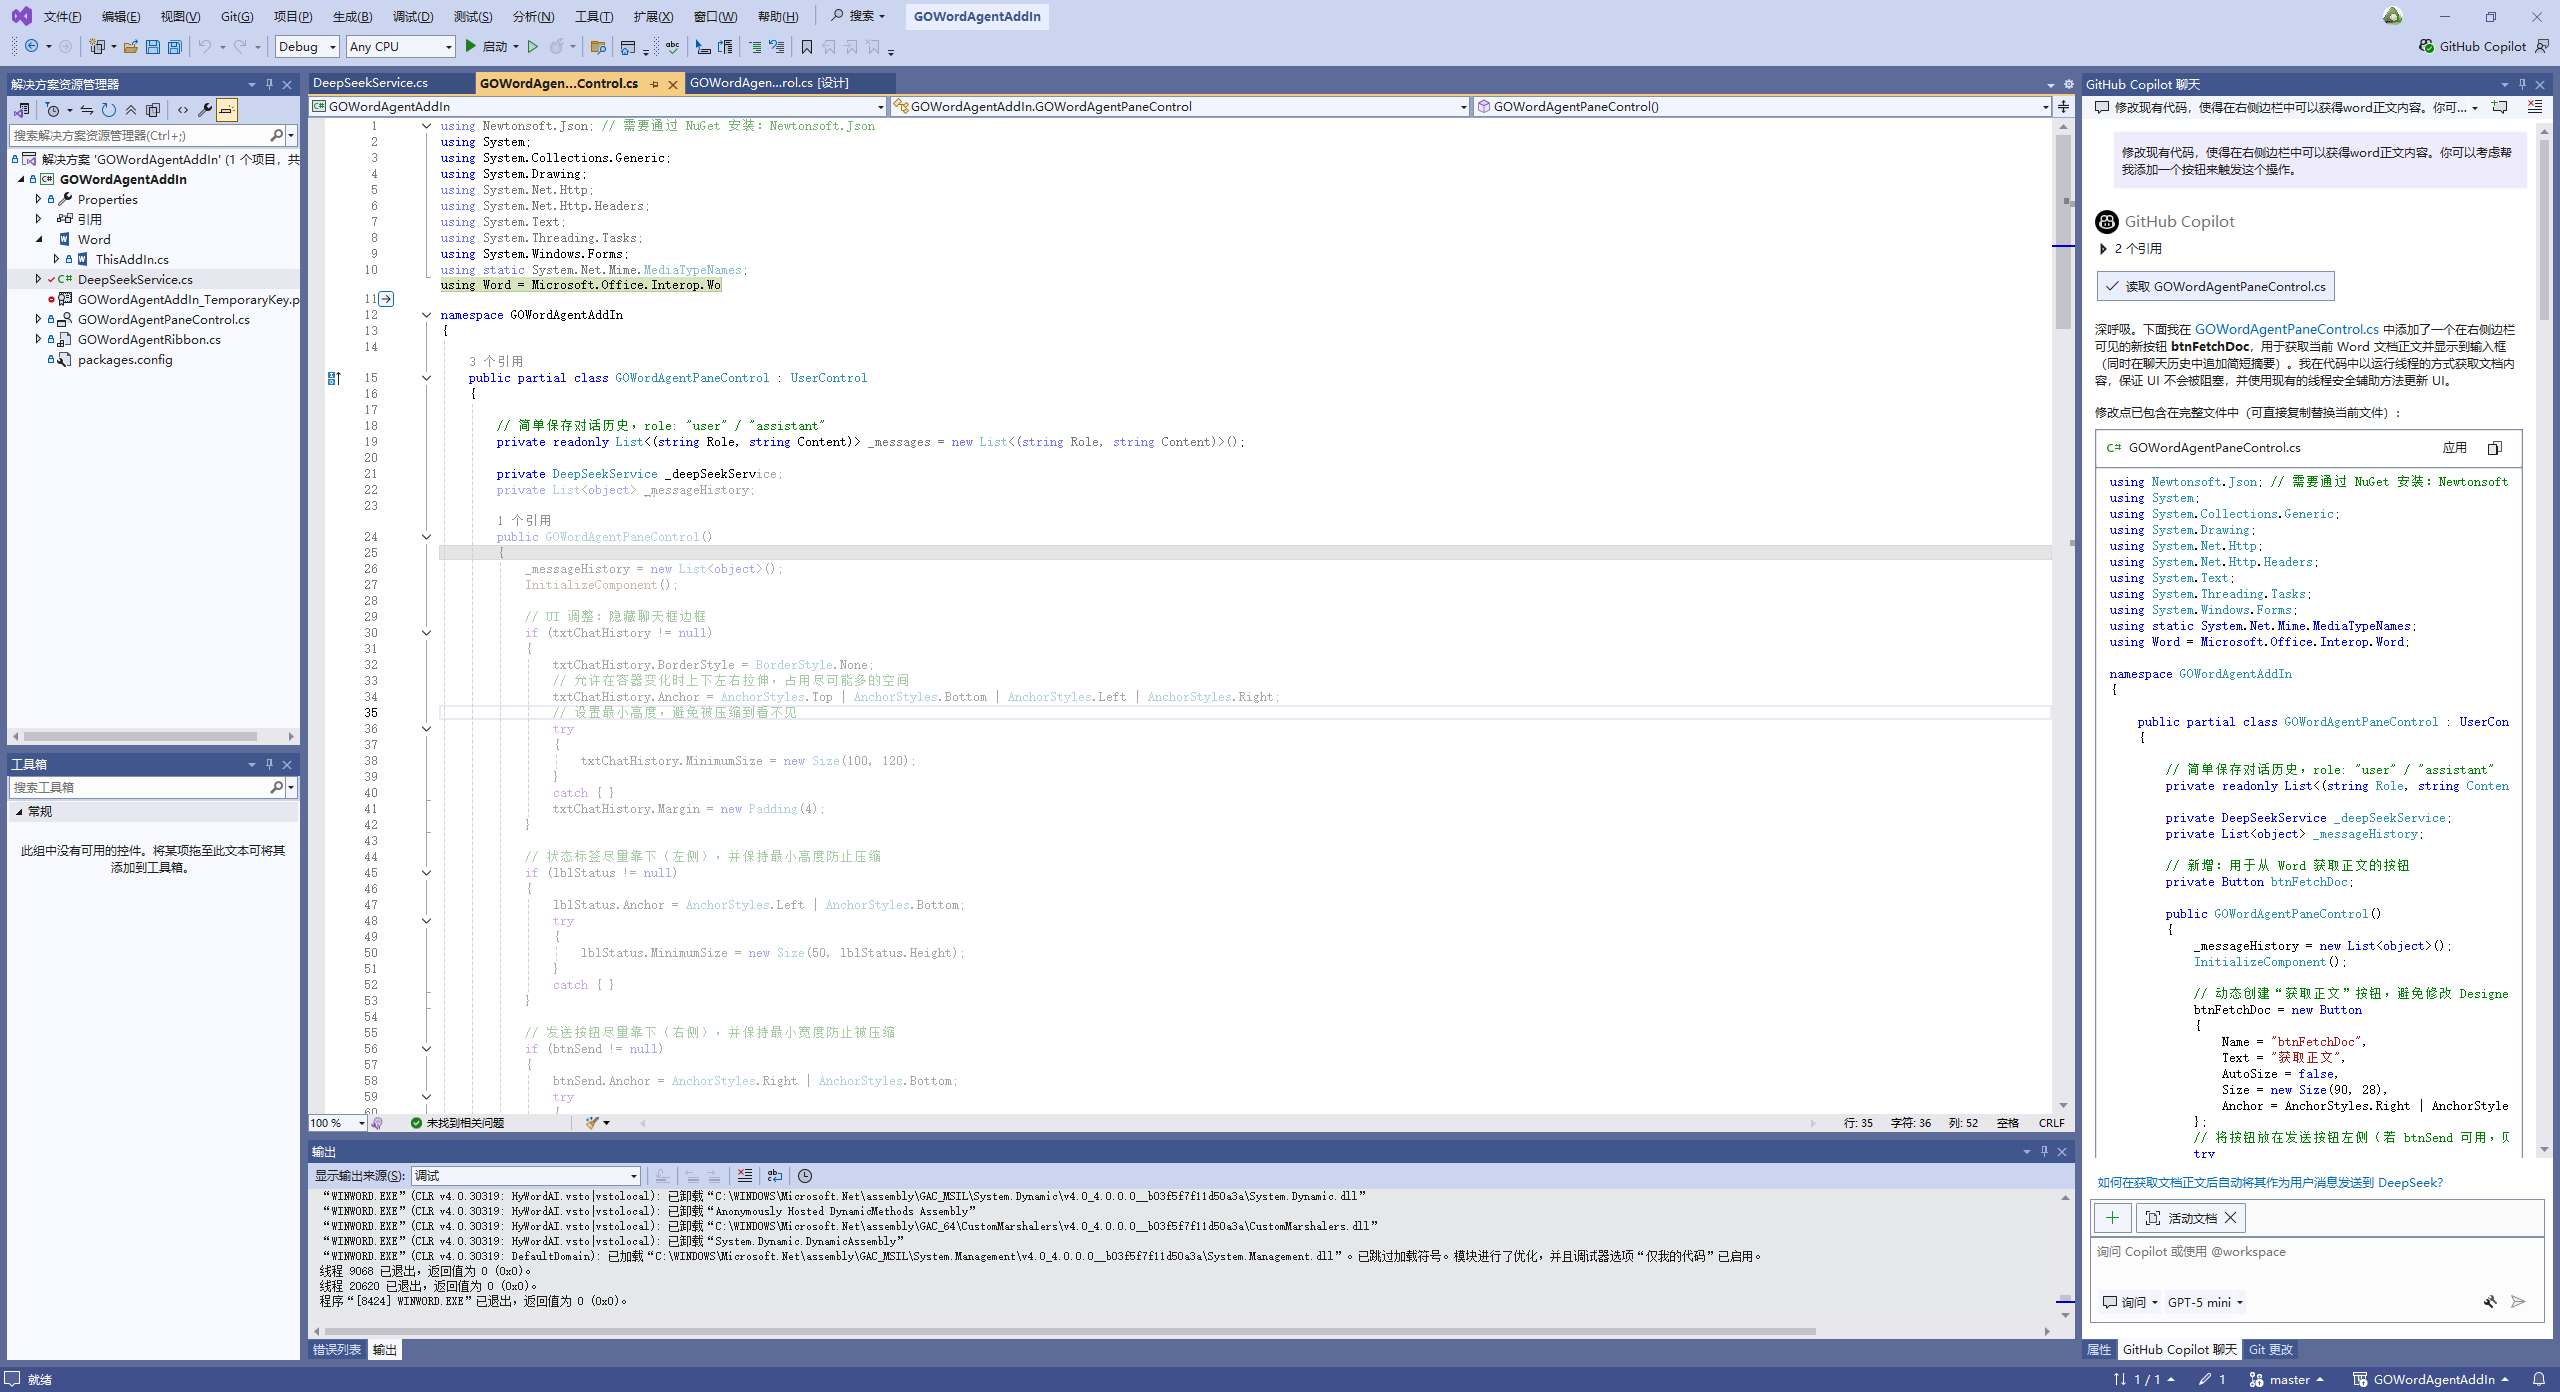Open the GPT-5 mini model dropdown
2560x1392 pixels.
click(2205, 1302)
